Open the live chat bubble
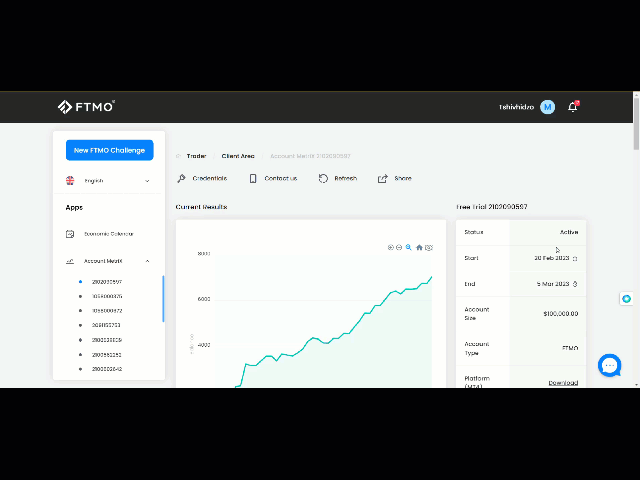 click(x=609, y=365)
